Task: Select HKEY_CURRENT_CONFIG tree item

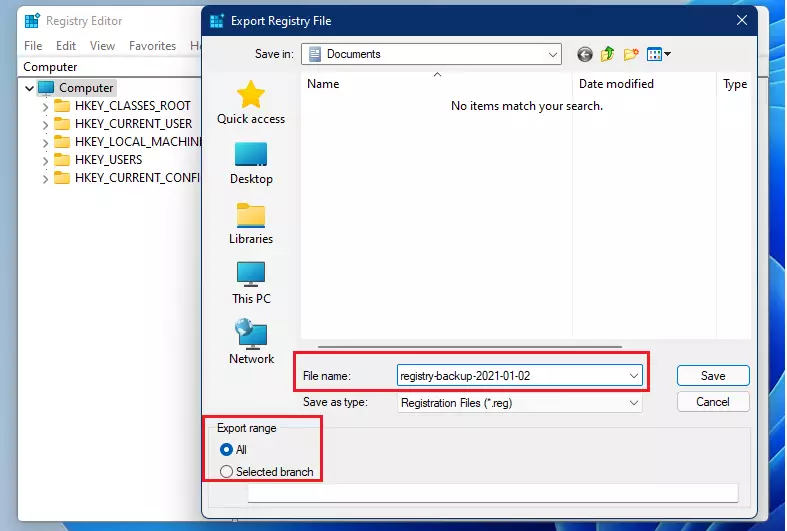Action: (138, 178)
